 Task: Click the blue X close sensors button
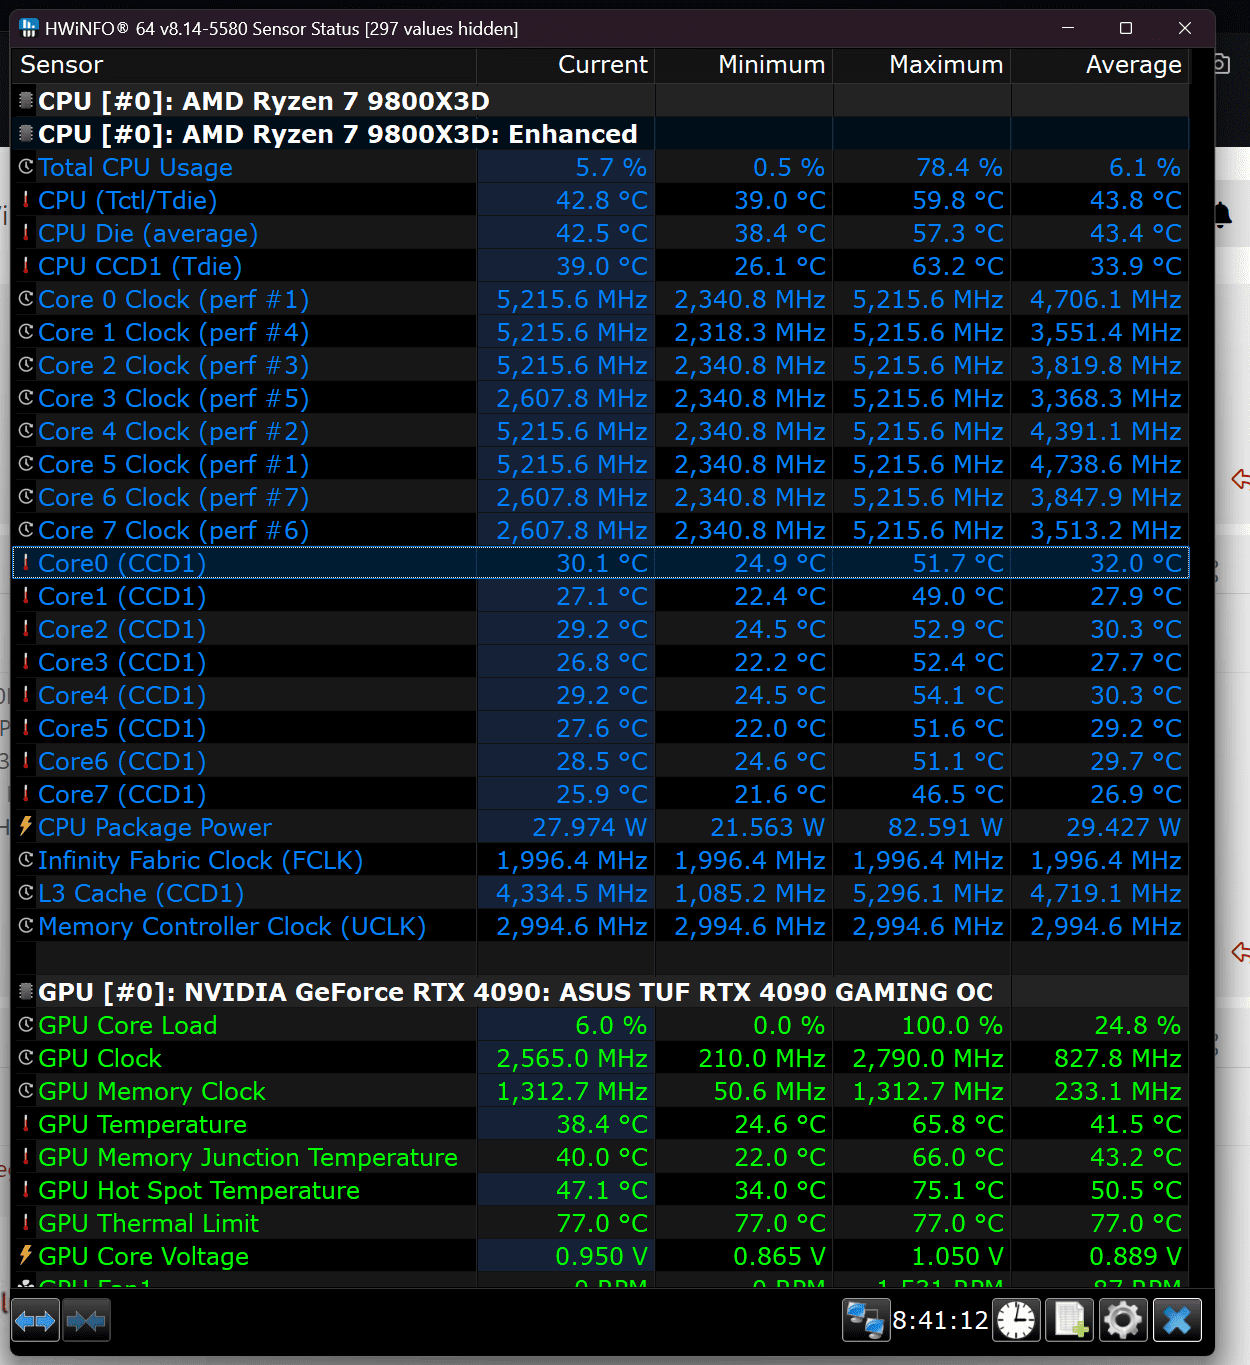pos(1177,1320)
